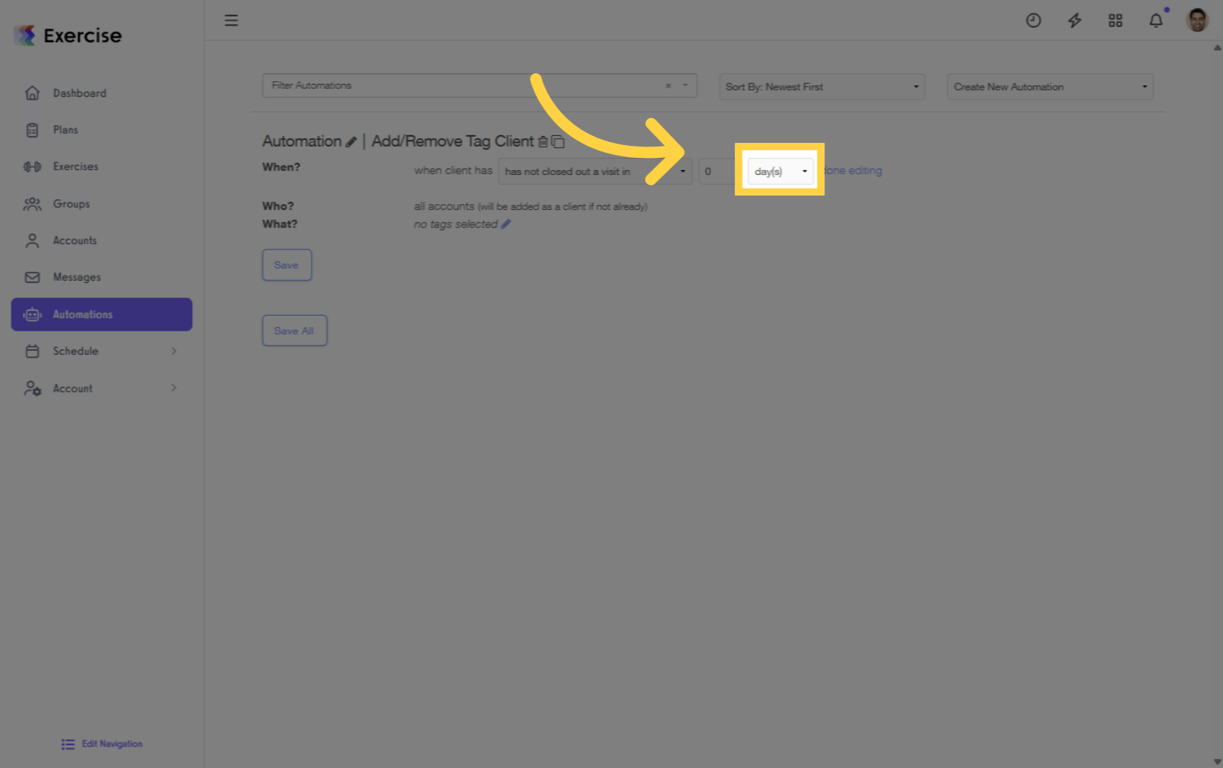Open notifications via the bell icon
Screen dimensions: 1223x768
coord(1155,20)
